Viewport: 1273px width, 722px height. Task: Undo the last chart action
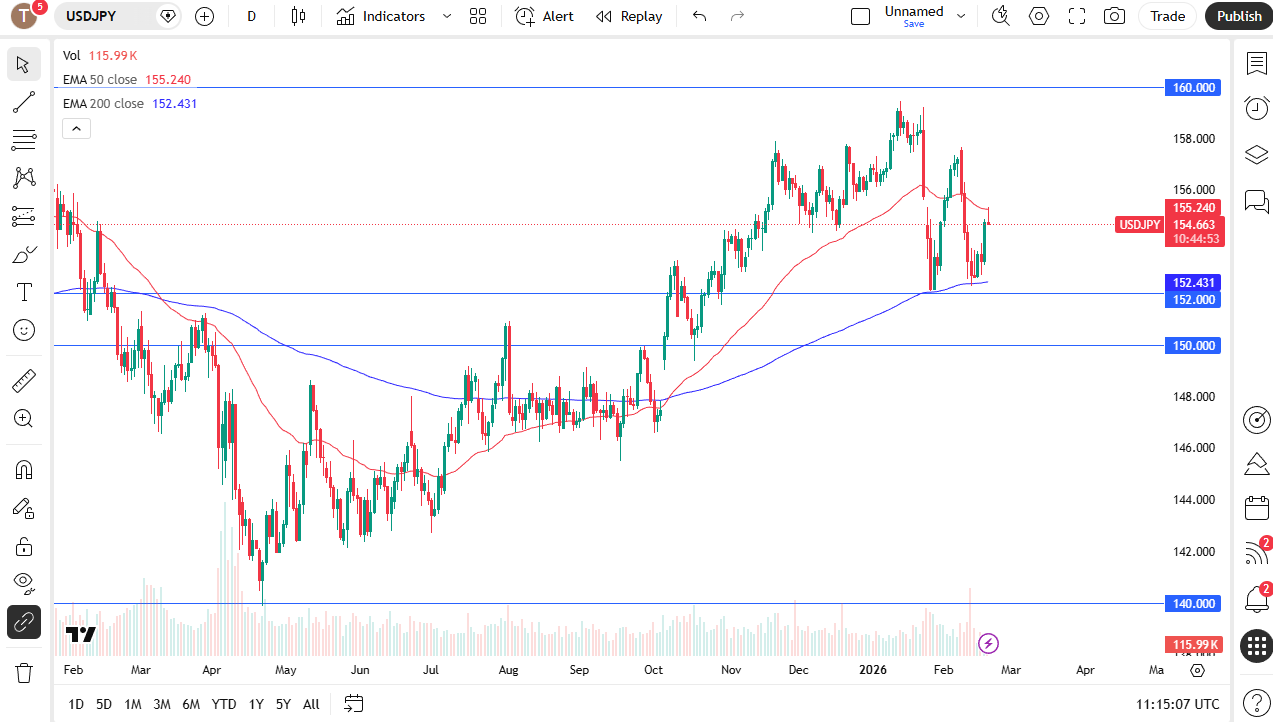pyautogui.click(x=700, y=16)
